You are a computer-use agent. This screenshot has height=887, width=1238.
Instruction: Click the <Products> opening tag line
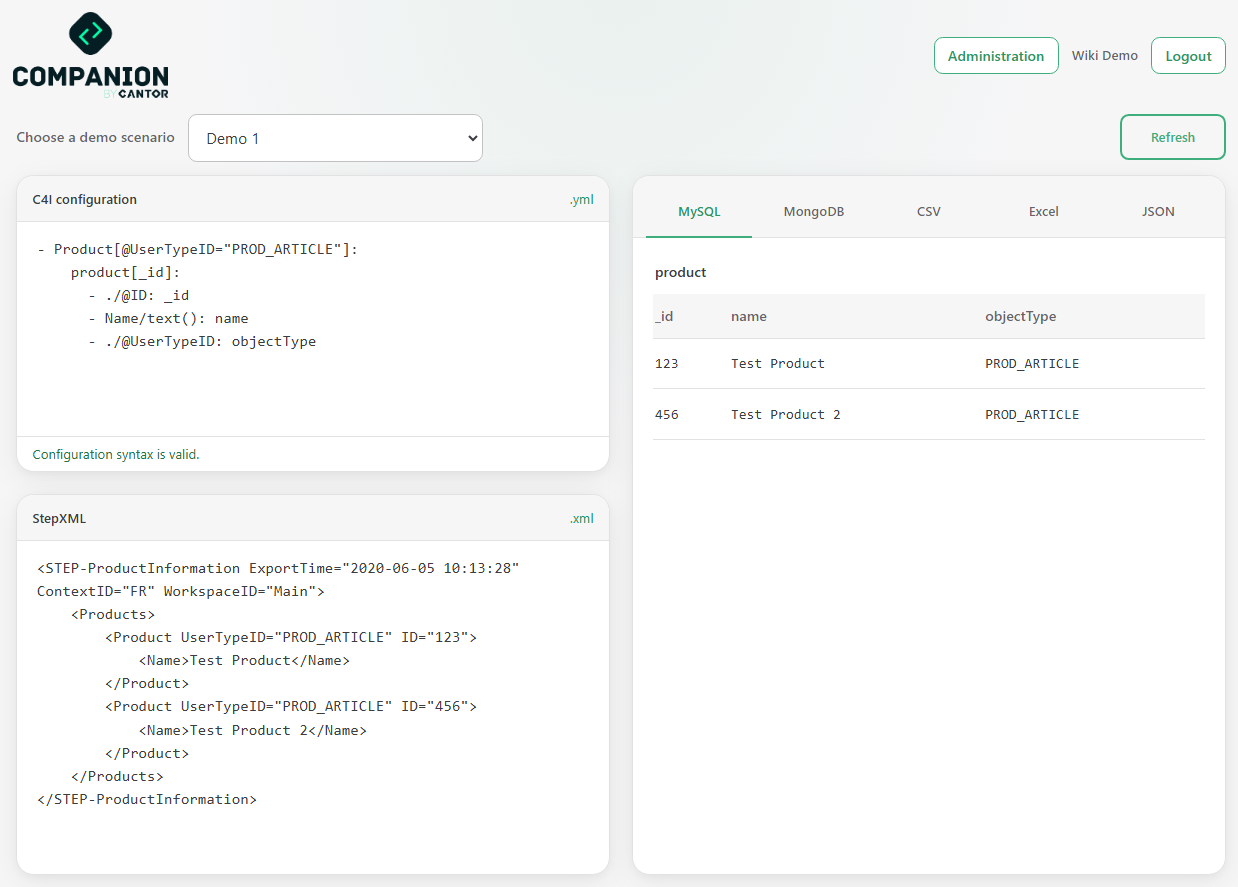pyautogui.click(x=113, y=614)
